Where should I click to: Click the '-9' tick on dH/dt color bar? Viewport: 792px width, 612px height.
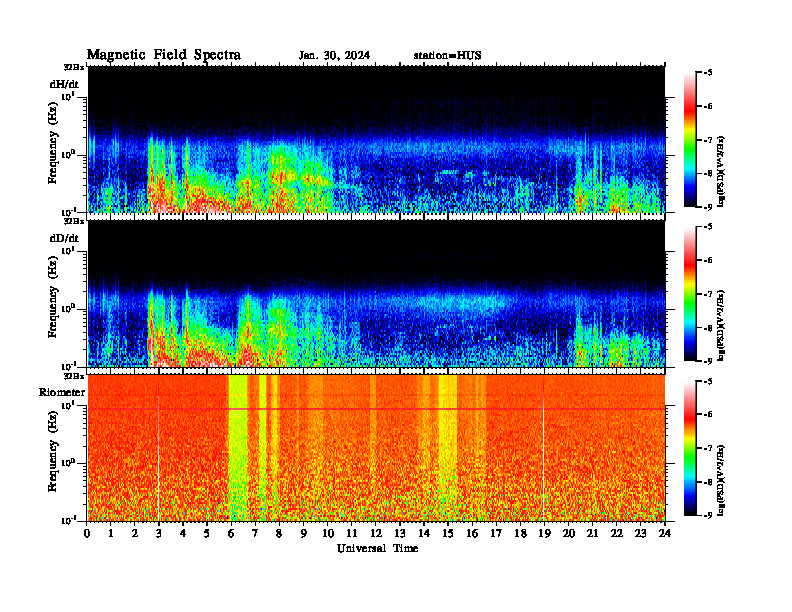(707, 207)
